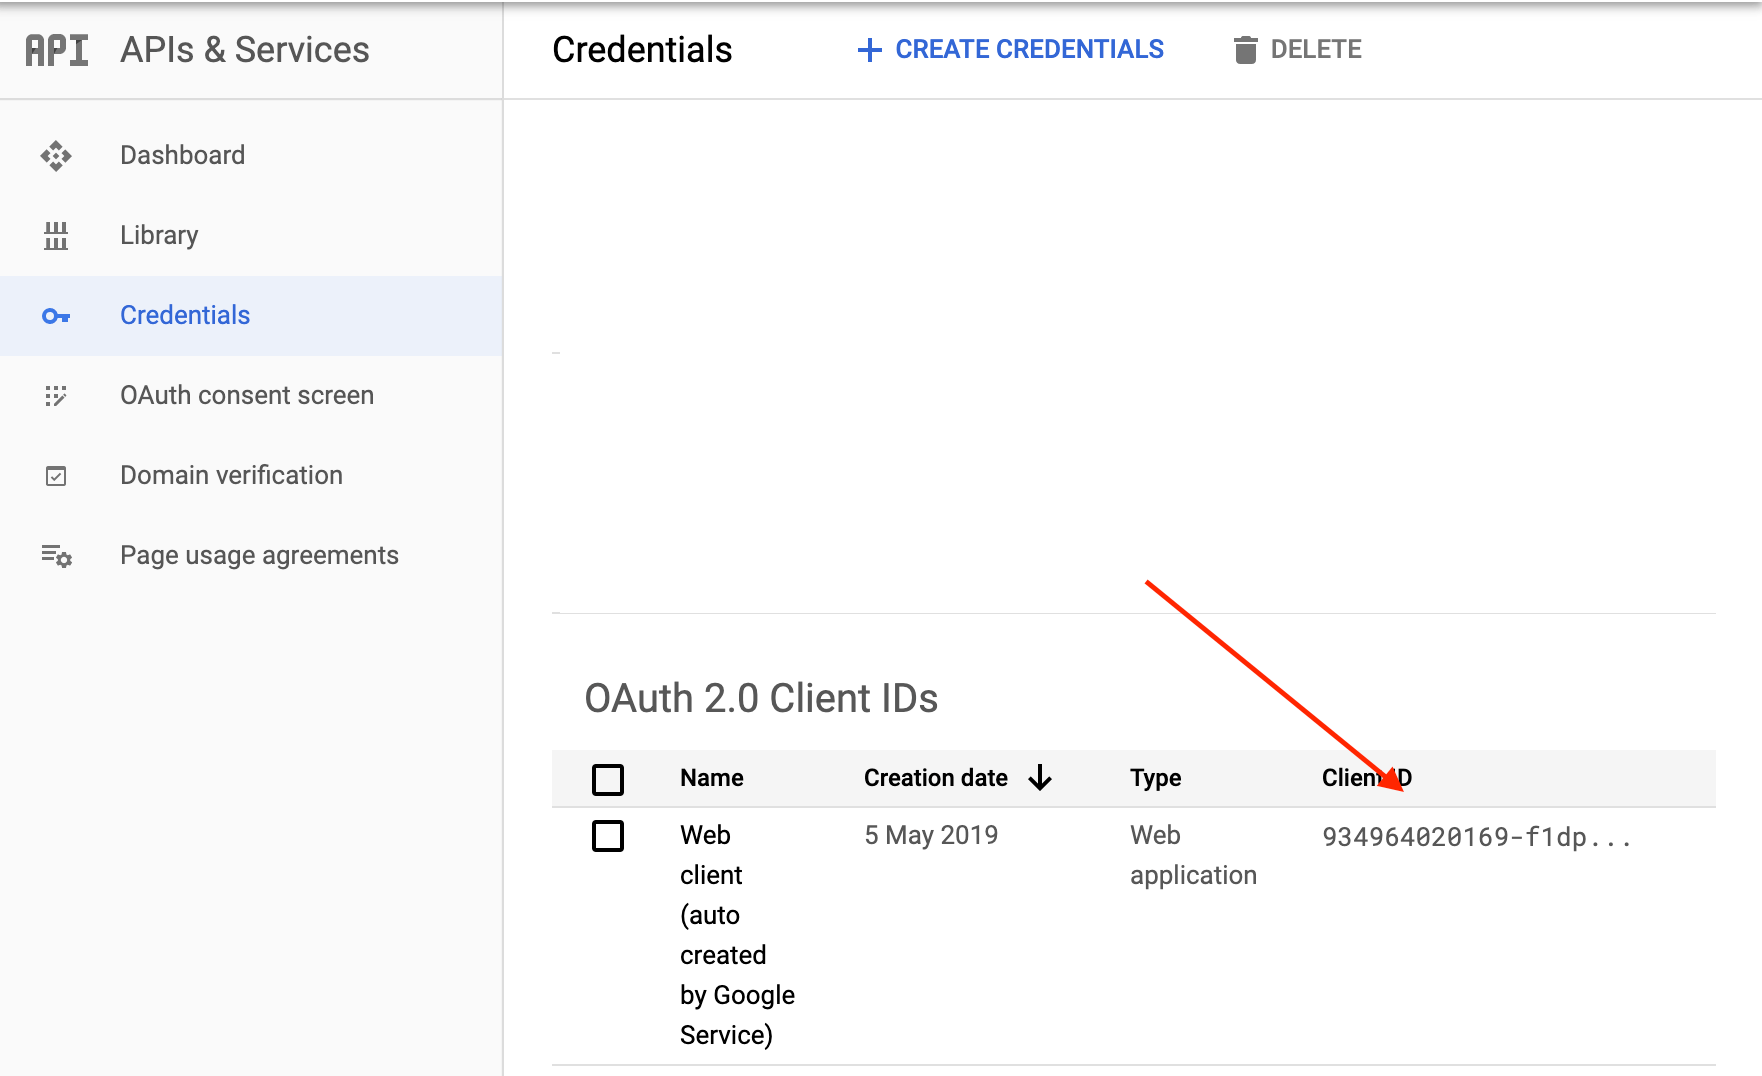
Task: Open the Create Credentials dropdown
Action: tap(1029, 50)
